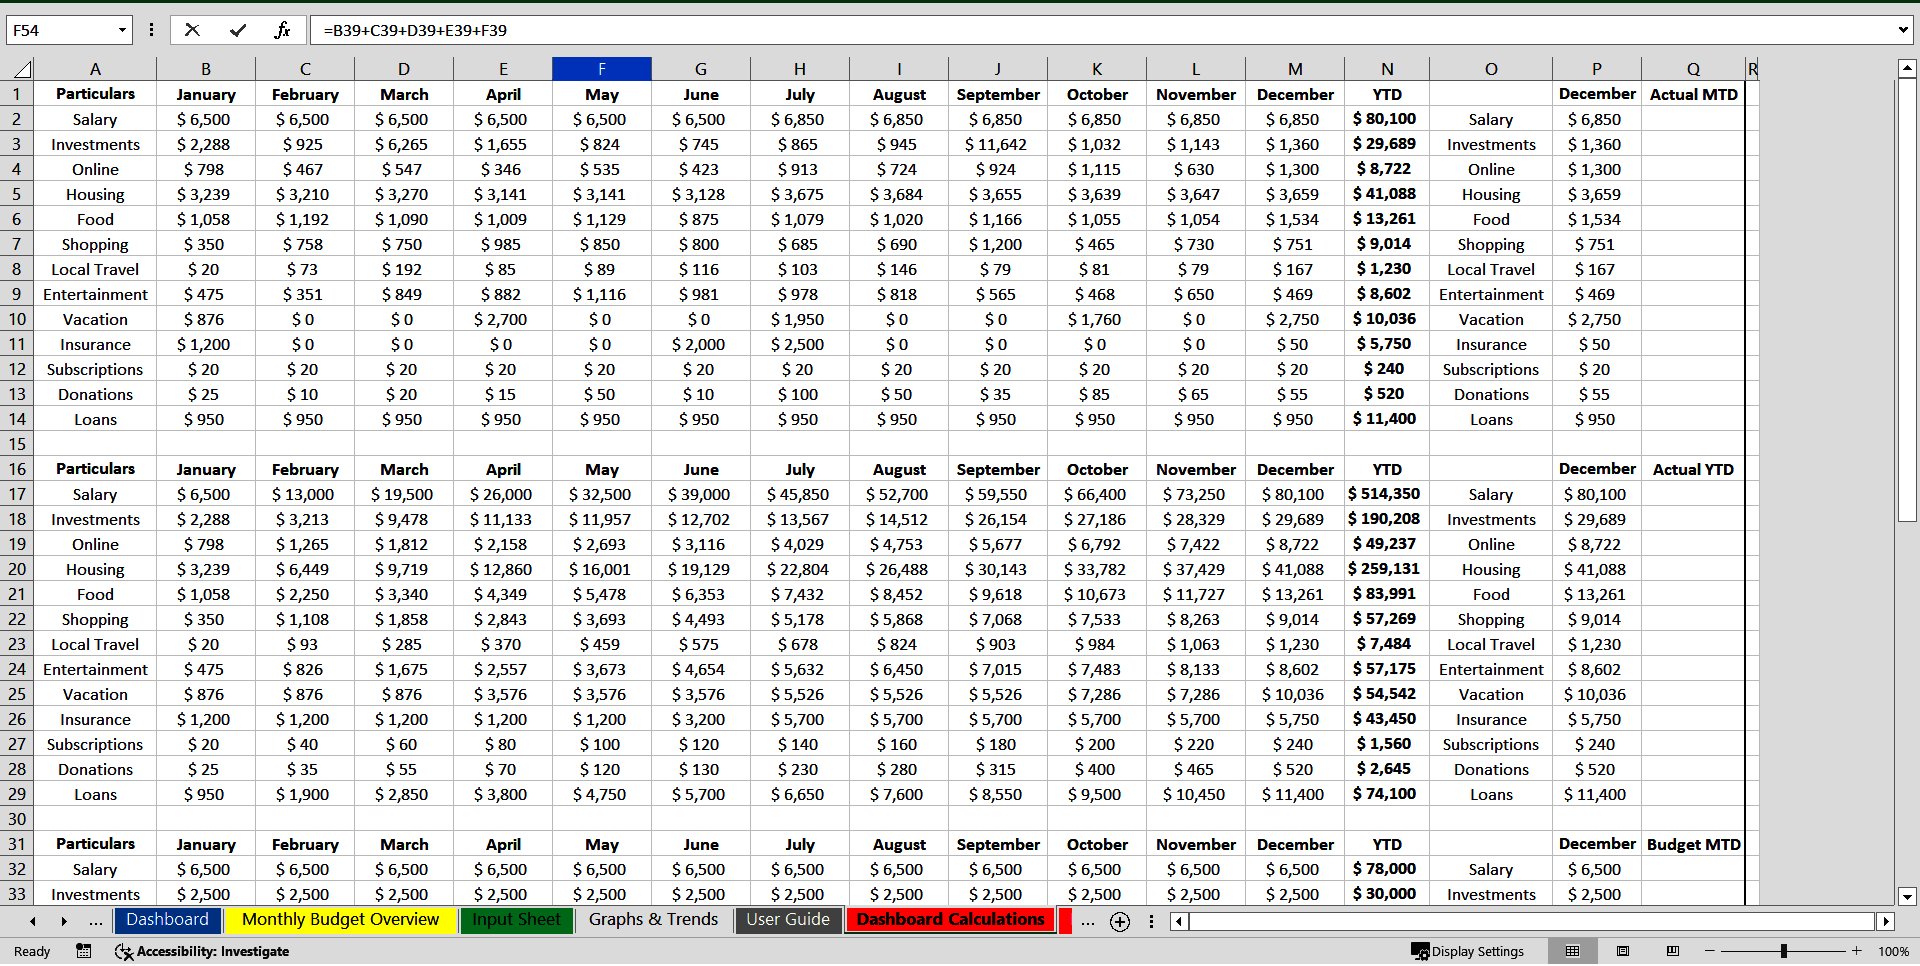Select the Actual MTD header cell

pyautogui.click(x=1693, y=94)
